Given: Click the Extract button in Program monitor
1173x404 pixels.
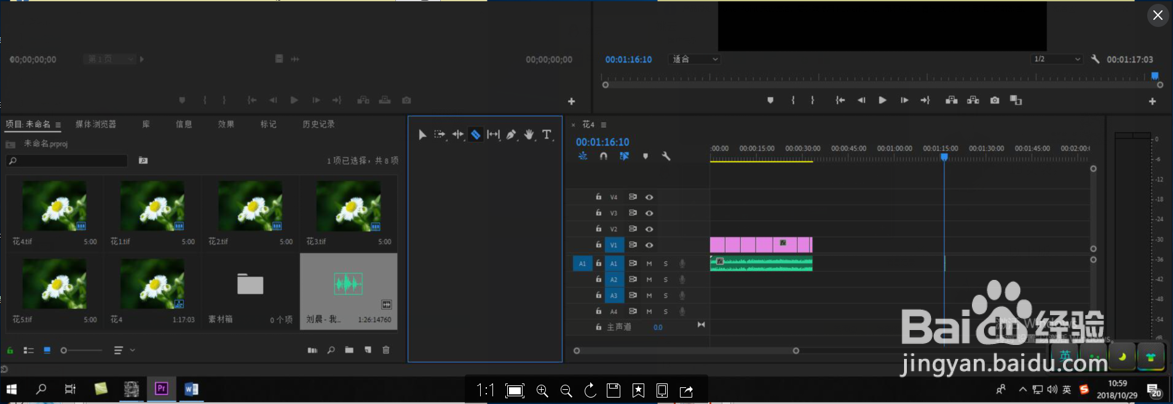Looking at the screenshot, I should click(973, 100).
